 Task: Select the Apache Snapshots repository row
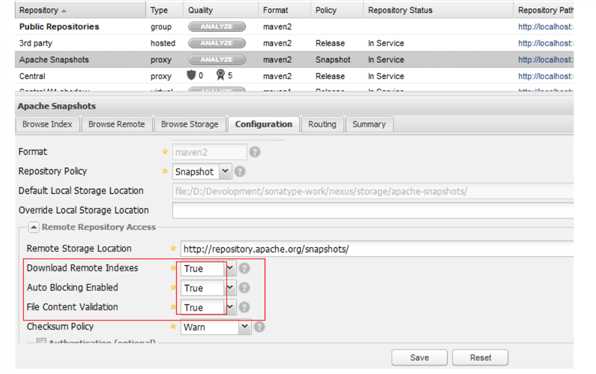point(294,59)
